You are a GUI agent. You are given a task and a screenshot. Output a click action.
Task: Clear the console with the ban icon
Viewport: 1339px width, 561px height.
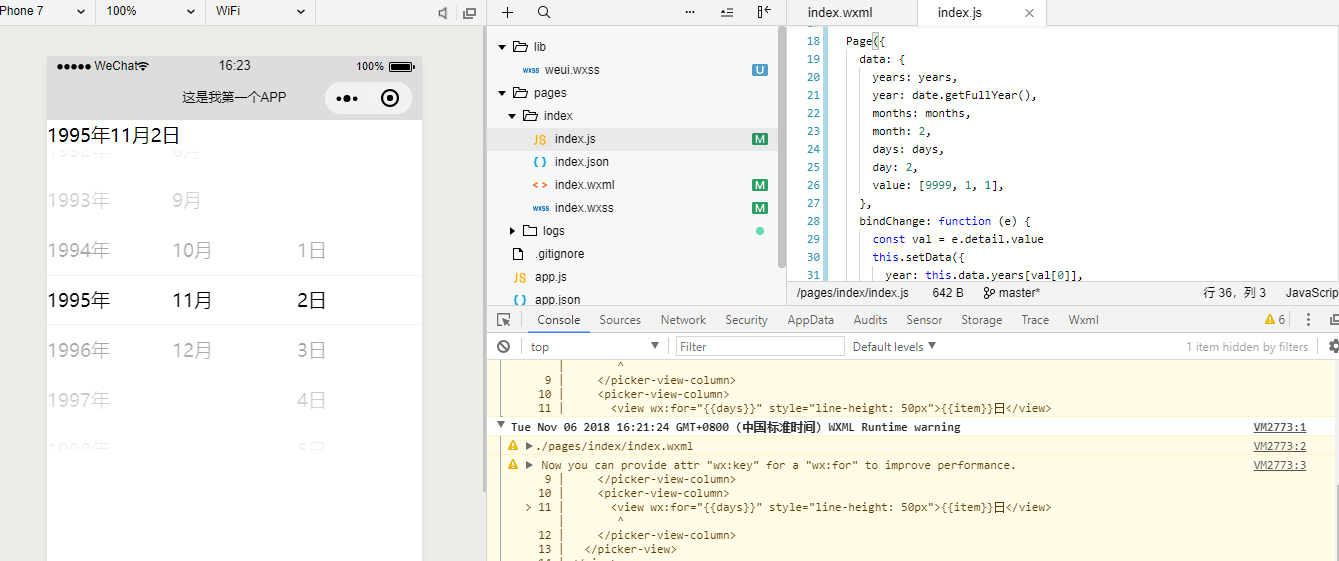[x=504, y=346]
